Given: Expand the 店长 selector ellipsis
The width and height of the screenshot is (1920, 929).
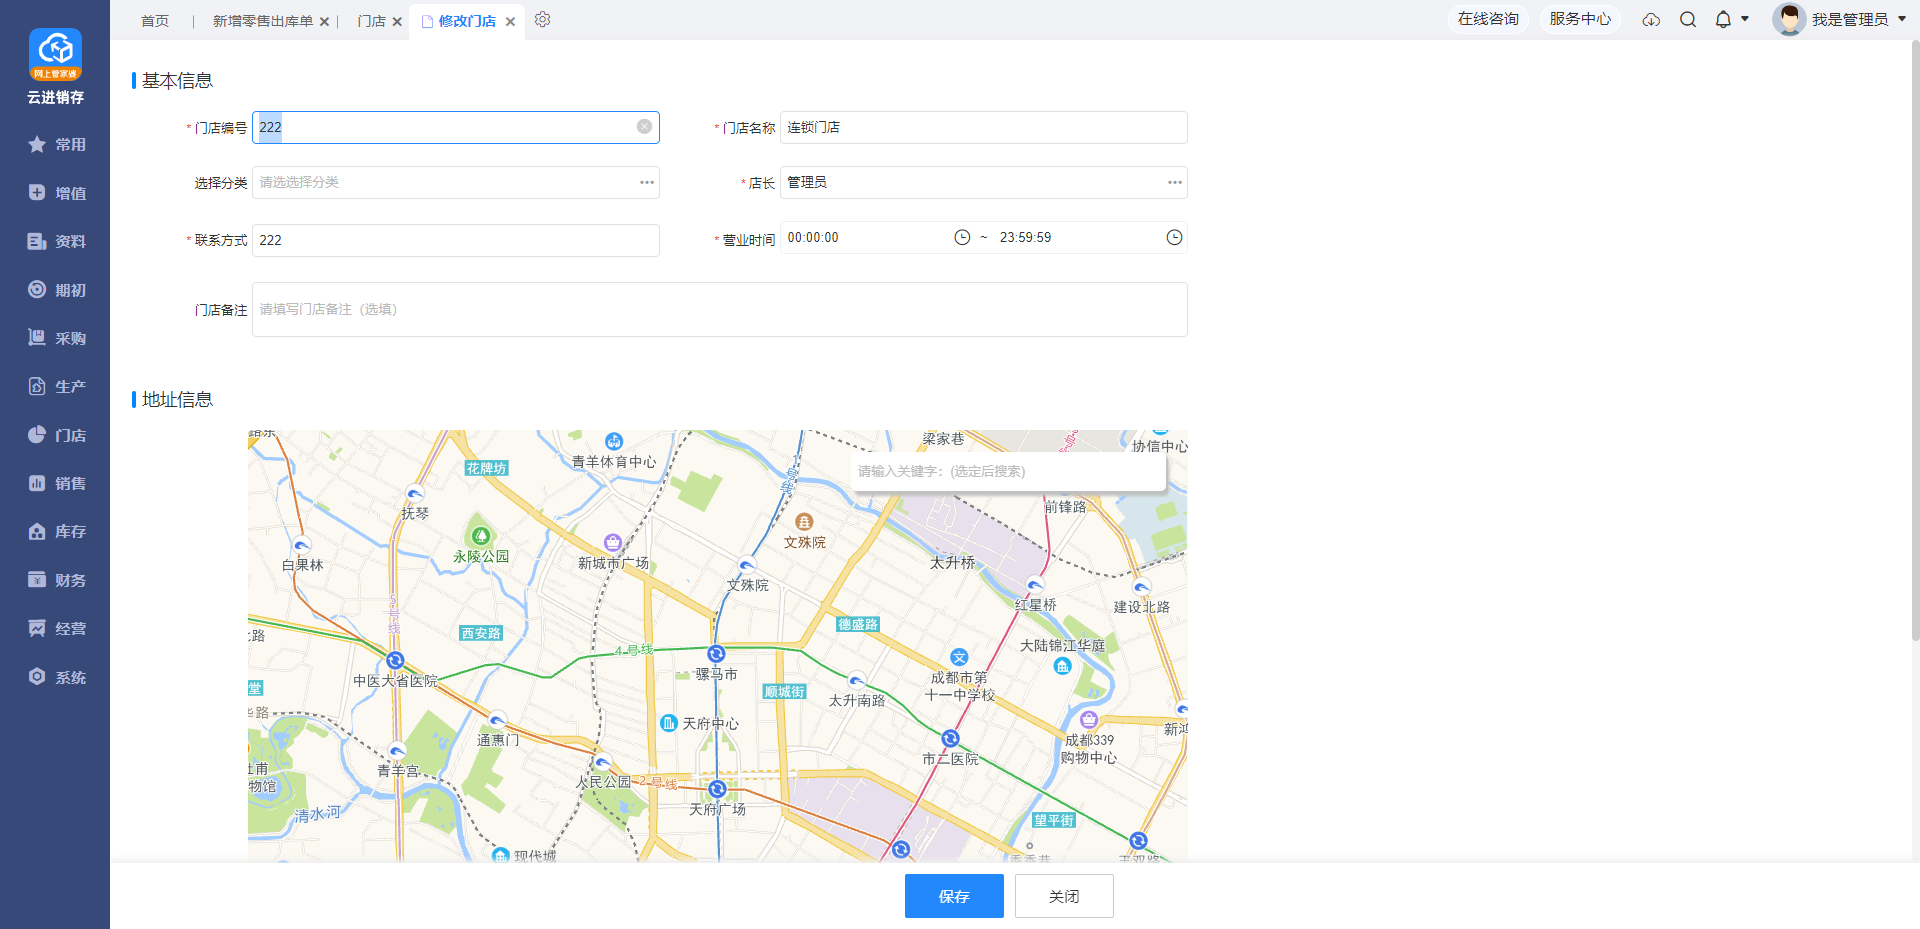Looking at the screenshot, I should tap(1175, 182).
